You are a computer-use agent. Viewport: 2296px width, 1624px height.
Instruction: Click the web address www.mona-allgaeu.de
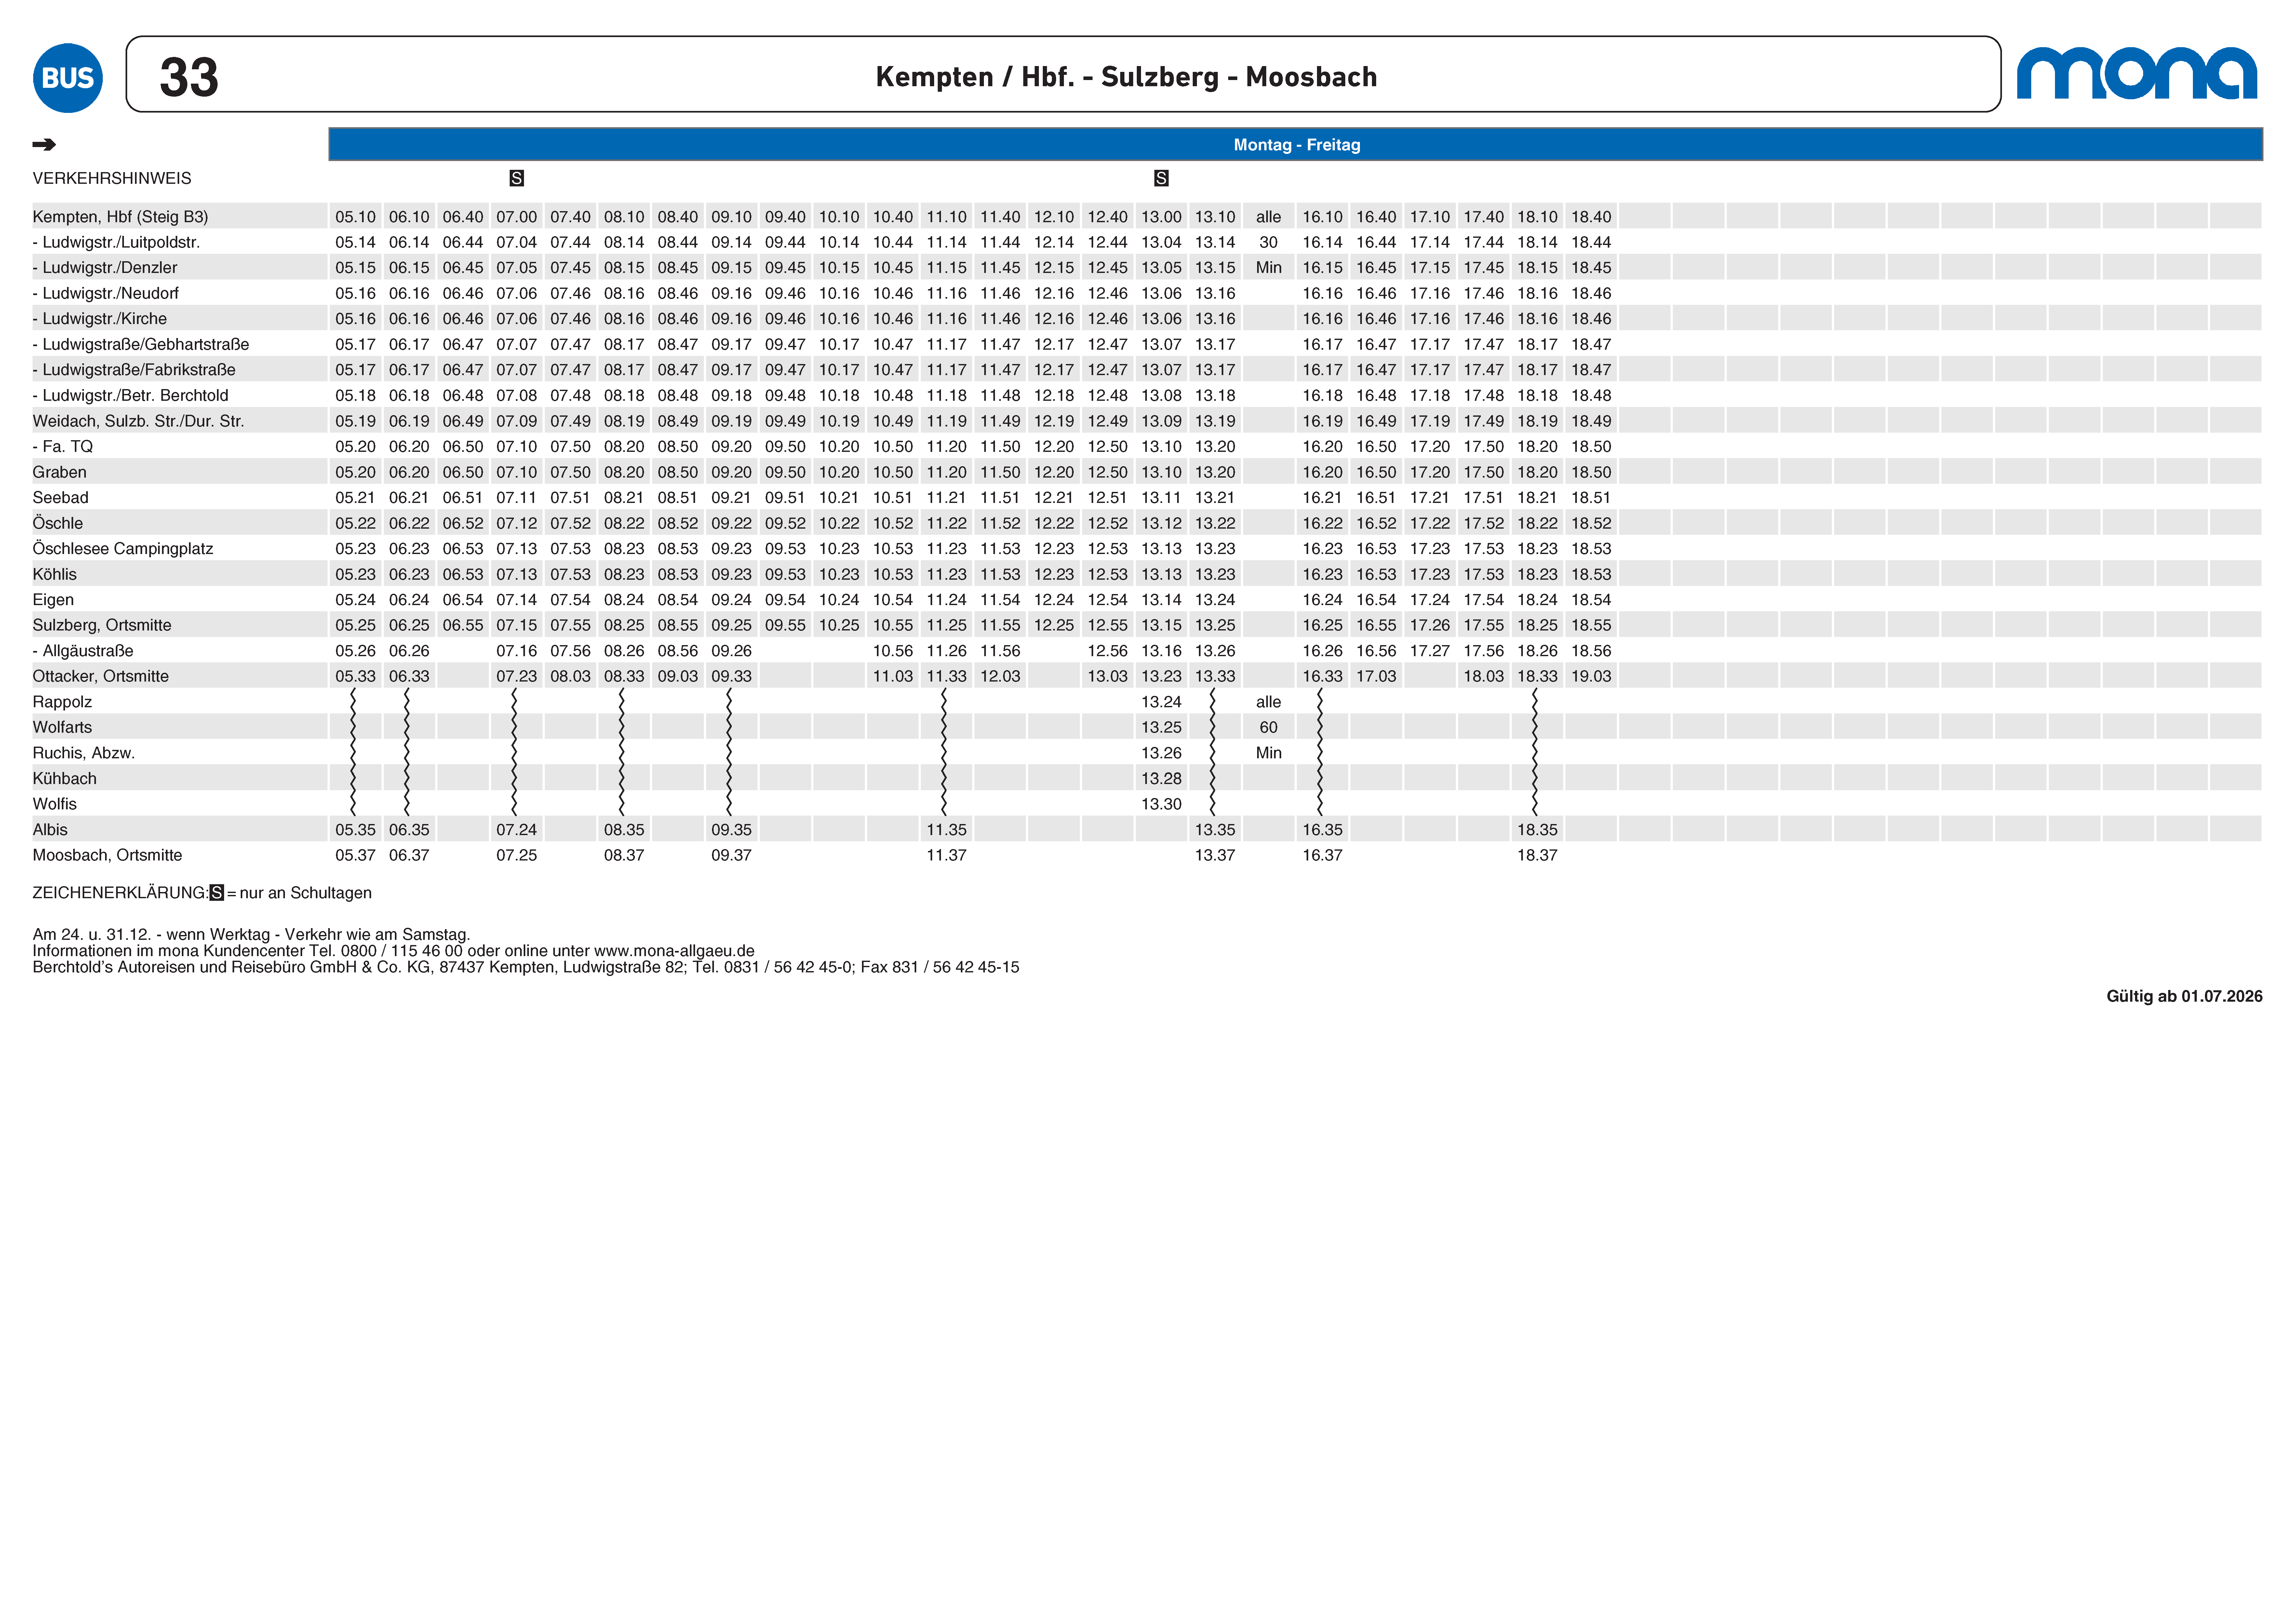674,951
